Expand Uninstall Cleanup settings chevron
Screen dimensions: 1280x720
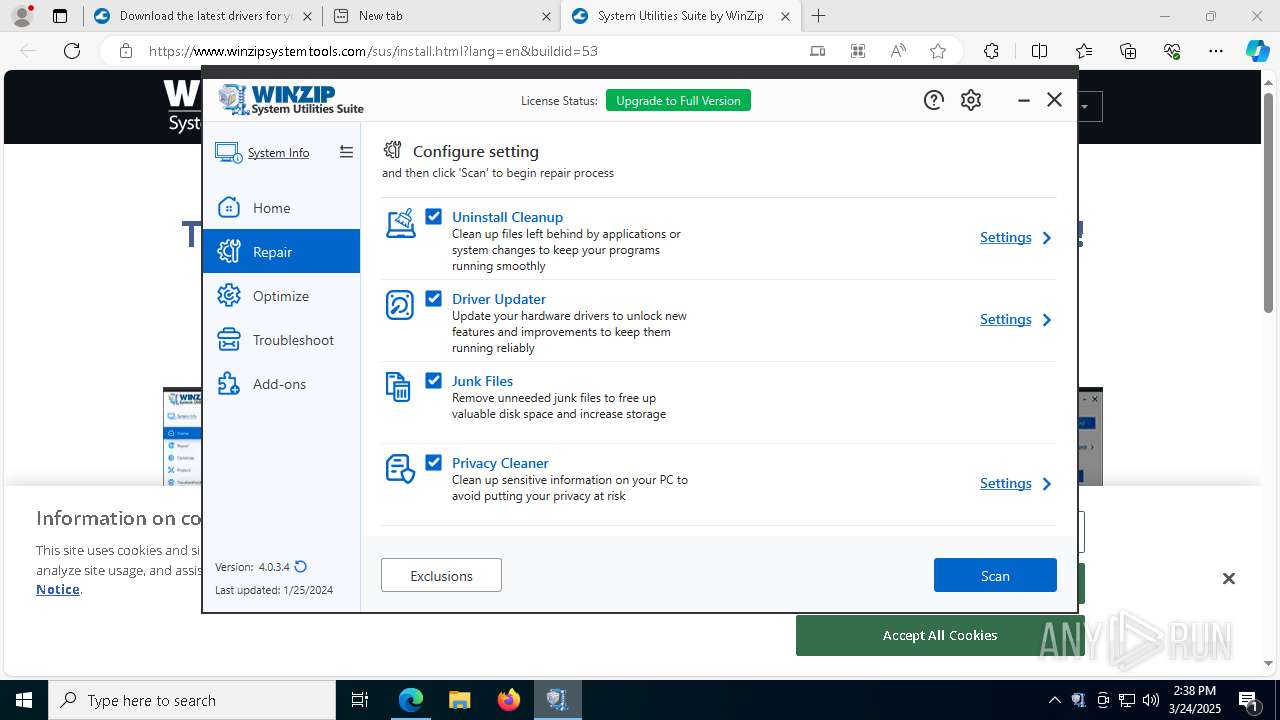tap(1047, 238)
